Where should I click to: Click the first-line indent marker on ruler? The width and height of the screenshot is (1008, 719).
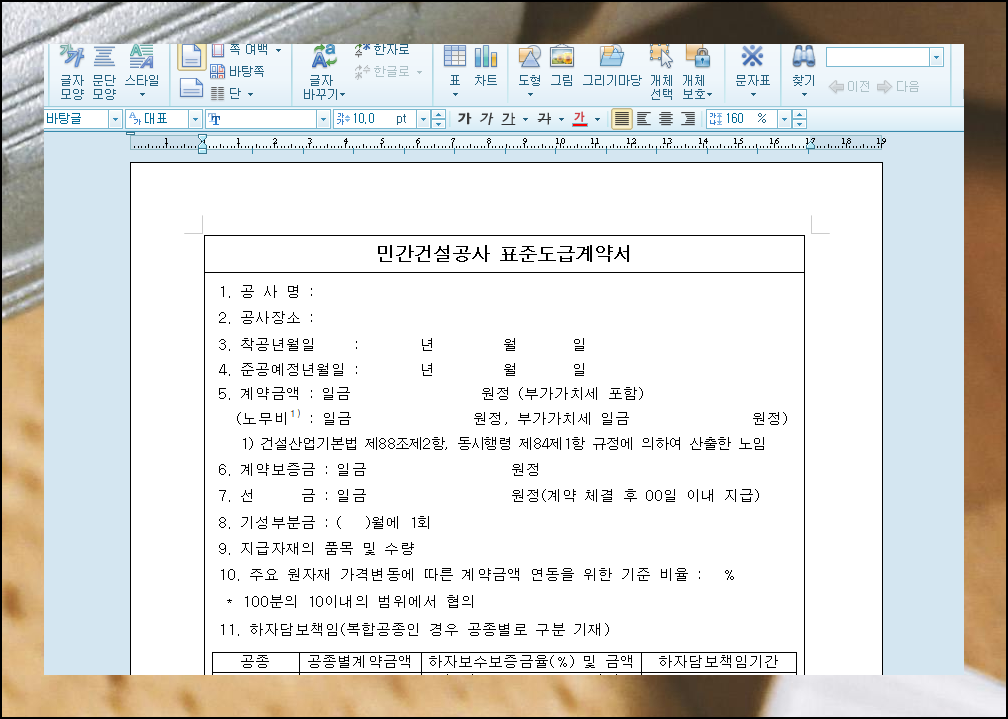(x=202, y=138)
